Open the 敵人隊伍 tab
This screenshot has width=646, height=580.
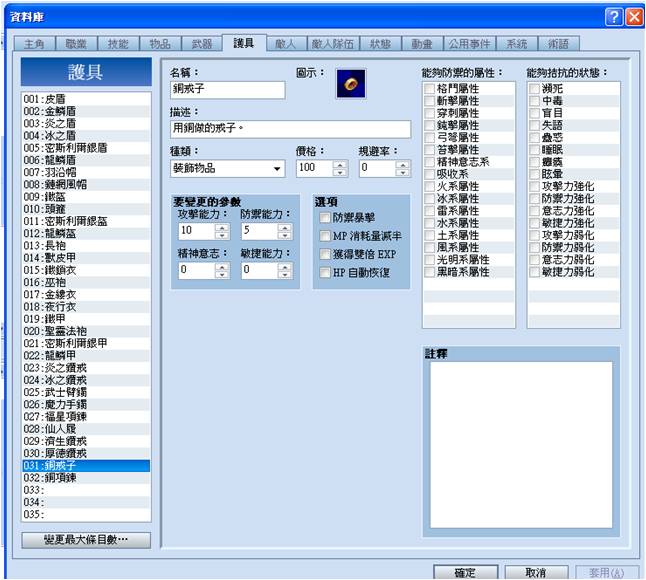(x=333, y=44)
